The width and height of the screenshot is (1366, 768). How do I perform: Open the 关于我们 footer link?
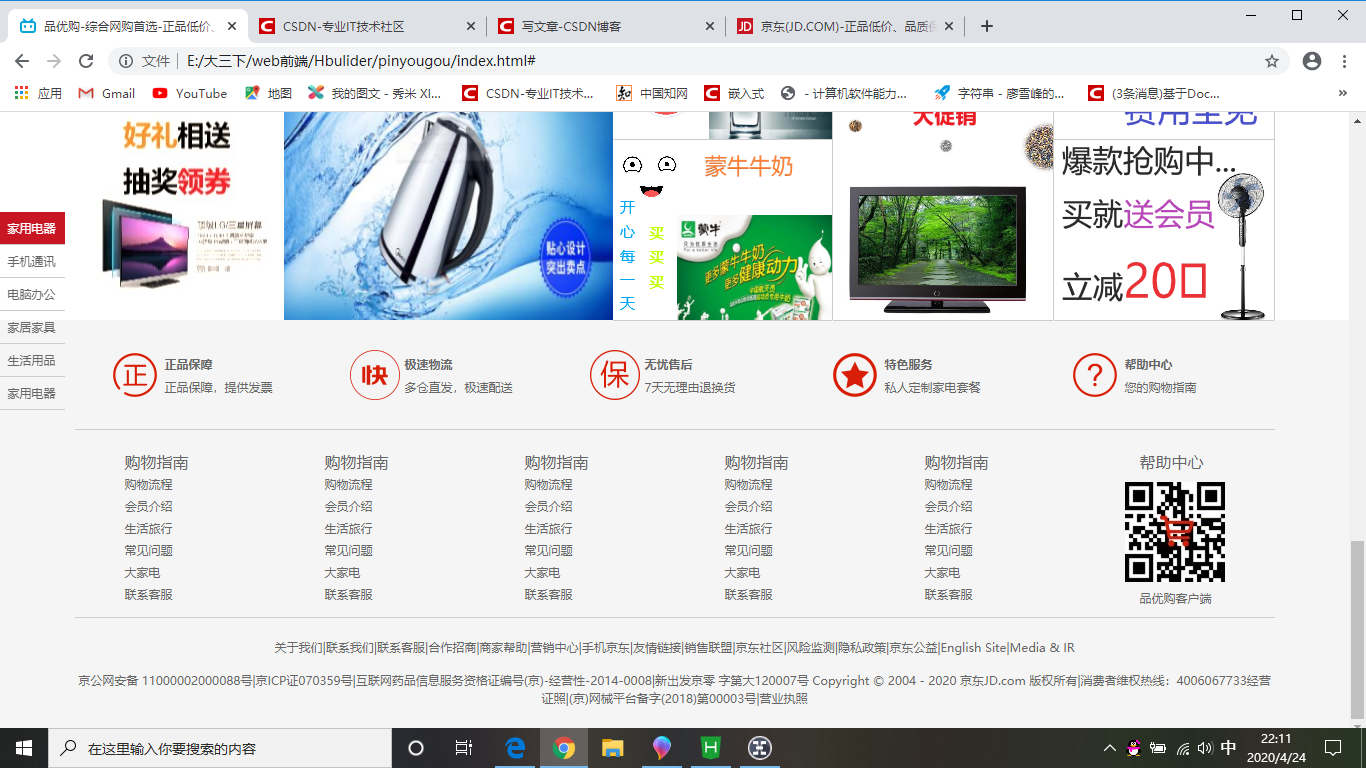click(297, 647)
